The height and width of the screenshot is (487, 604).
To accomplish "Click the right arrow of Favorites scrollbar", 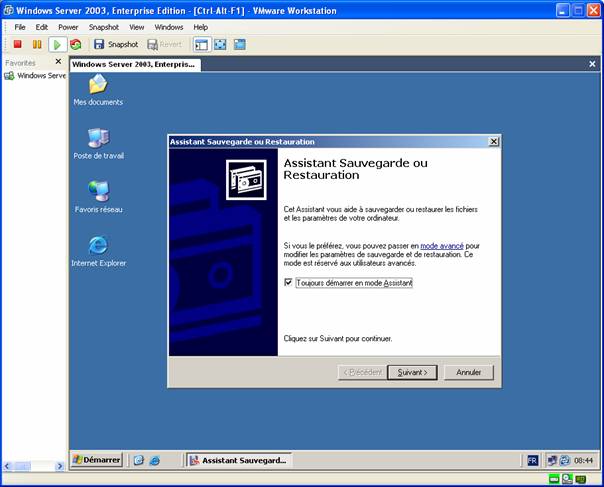I will coord(60,466).
